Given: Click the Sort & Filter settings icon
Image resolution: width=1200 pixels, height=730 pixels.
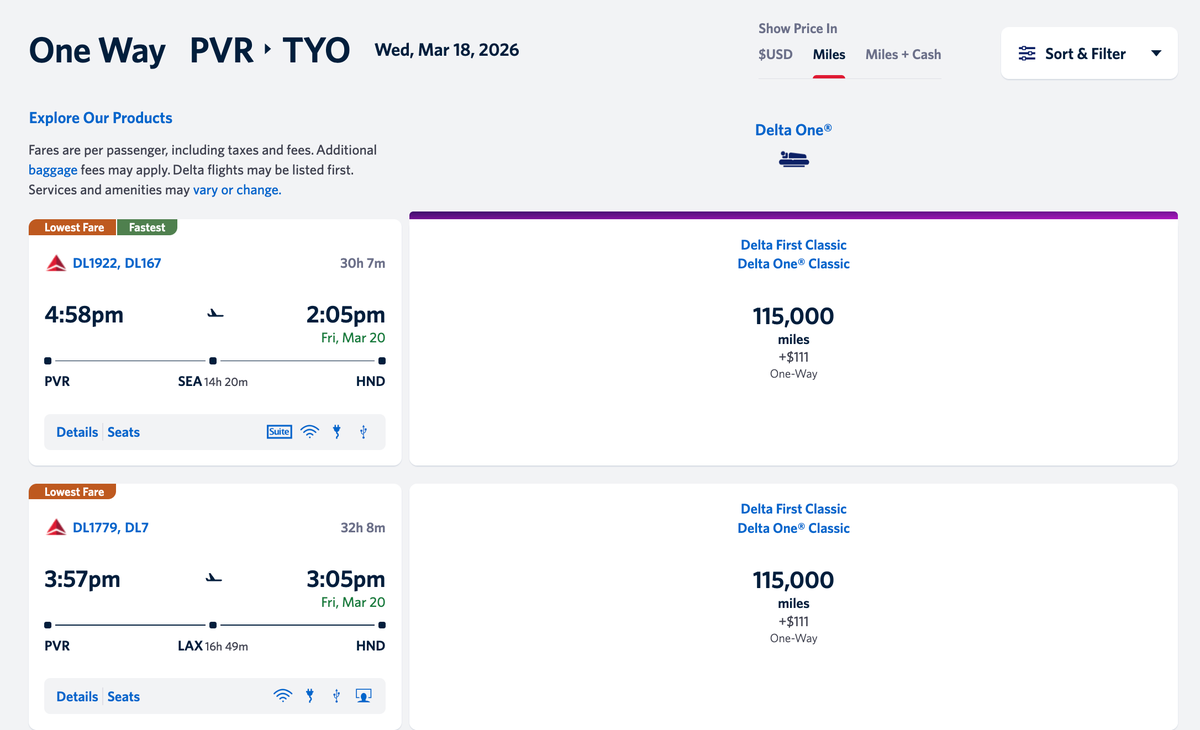Looking at the screenshot, I should 1027,53.
